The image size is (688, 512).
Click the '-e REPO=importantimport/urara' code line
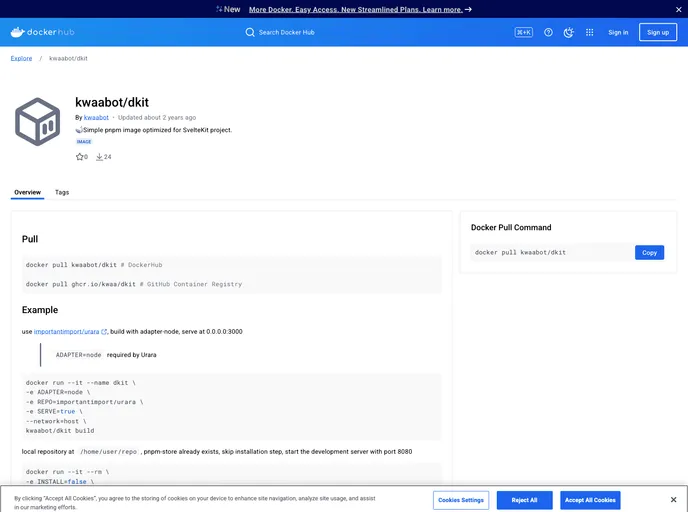point(85,402)
